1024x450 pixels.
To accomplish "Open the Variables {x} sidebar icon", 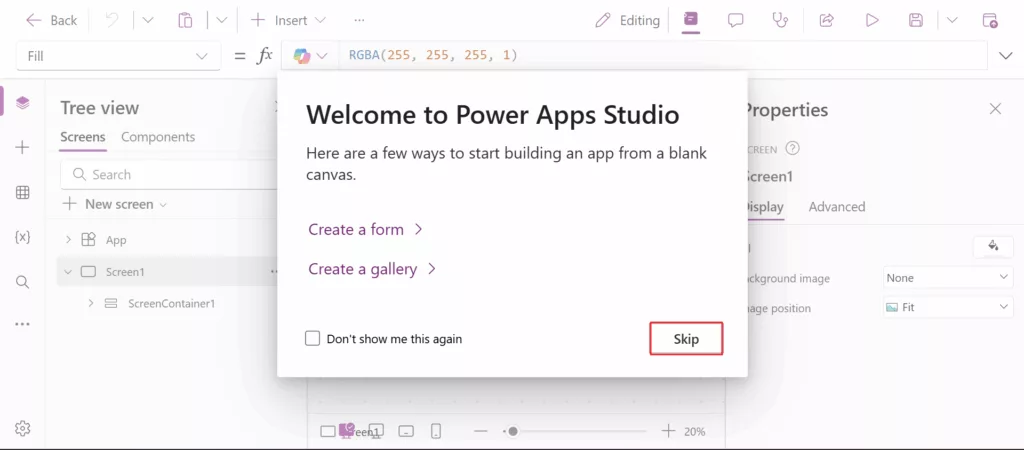I will tap(22, 237).
